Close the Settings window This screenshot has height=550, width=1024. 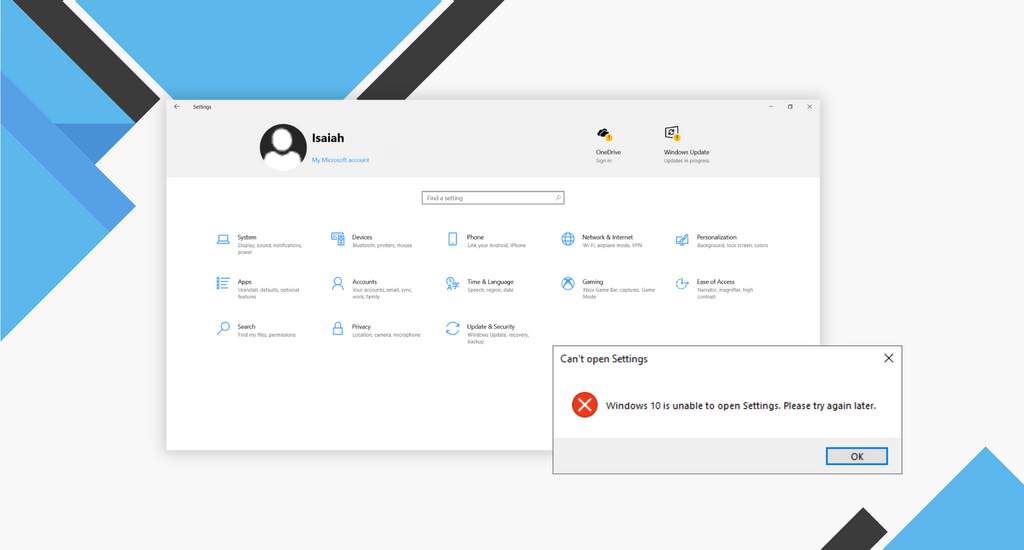click(810, 106)
